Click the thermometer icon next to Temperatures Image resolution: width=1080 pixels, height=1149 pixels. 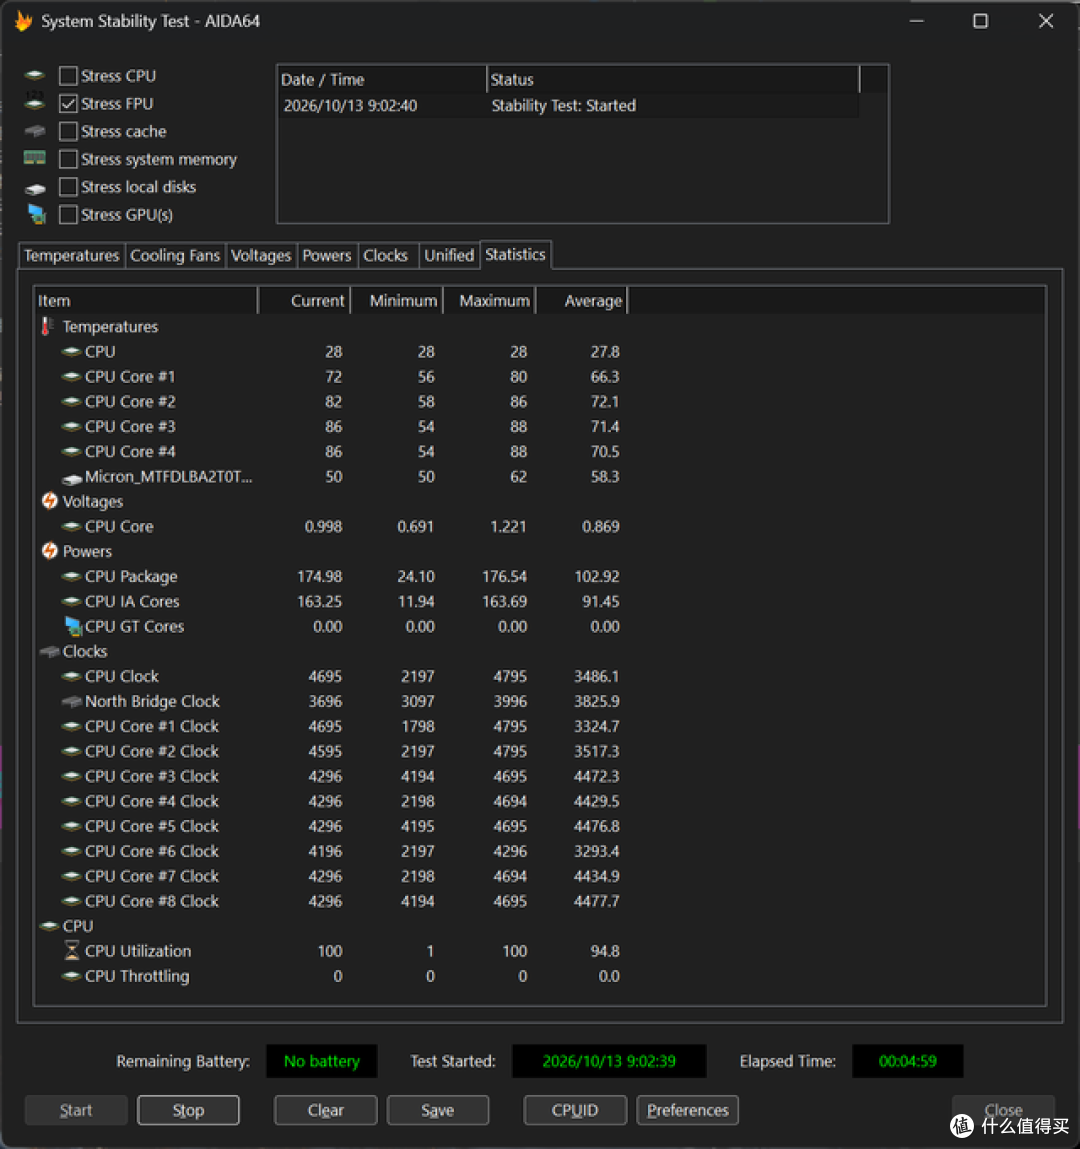click(47, 326)
